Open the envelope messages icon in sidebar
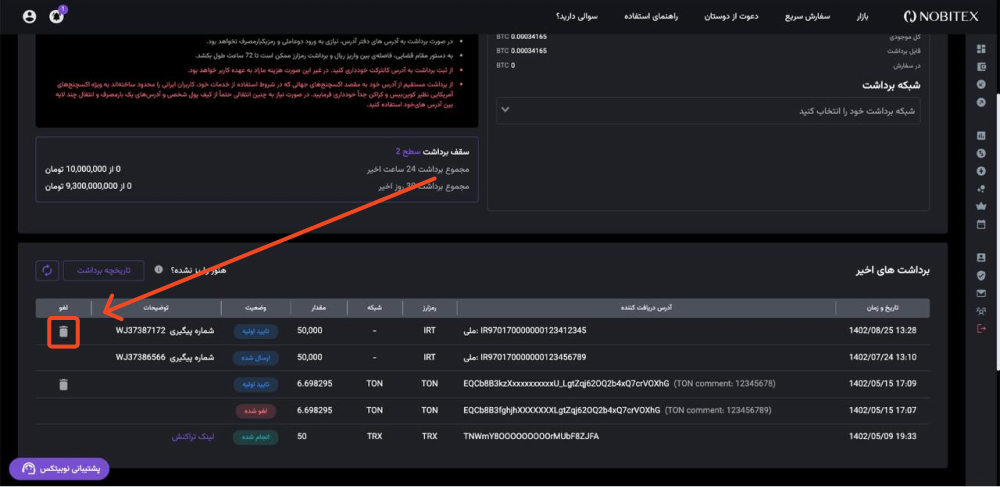Viewport: 1000px width, 487px height. [981, 293]
